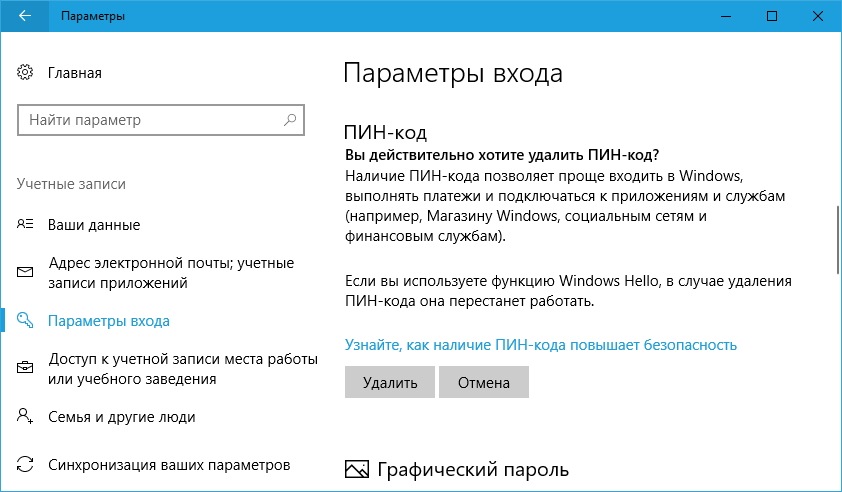Go back with the arrow in title bar
The height and width of the screenshot is (492, 842).
tap(25, 16)
